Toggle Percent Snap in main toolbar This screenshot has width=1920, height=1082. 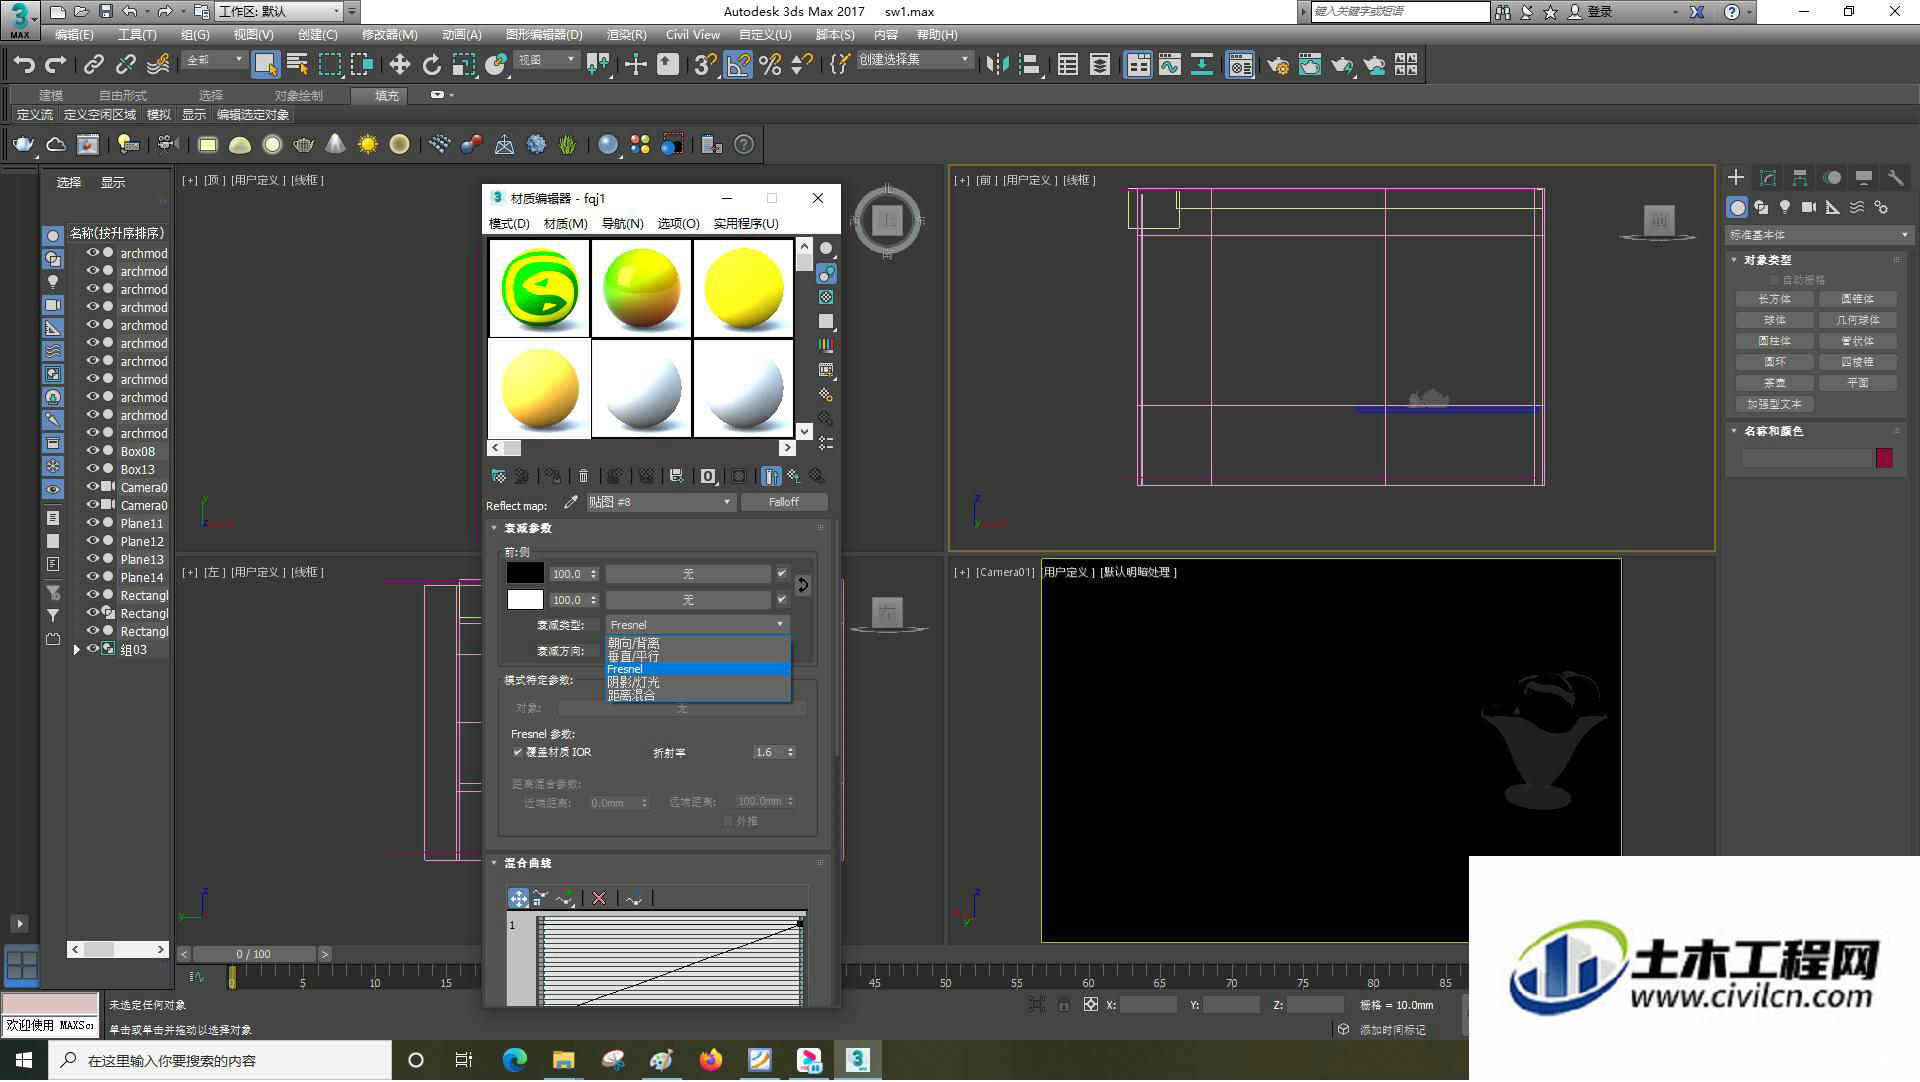coord(770,65)
